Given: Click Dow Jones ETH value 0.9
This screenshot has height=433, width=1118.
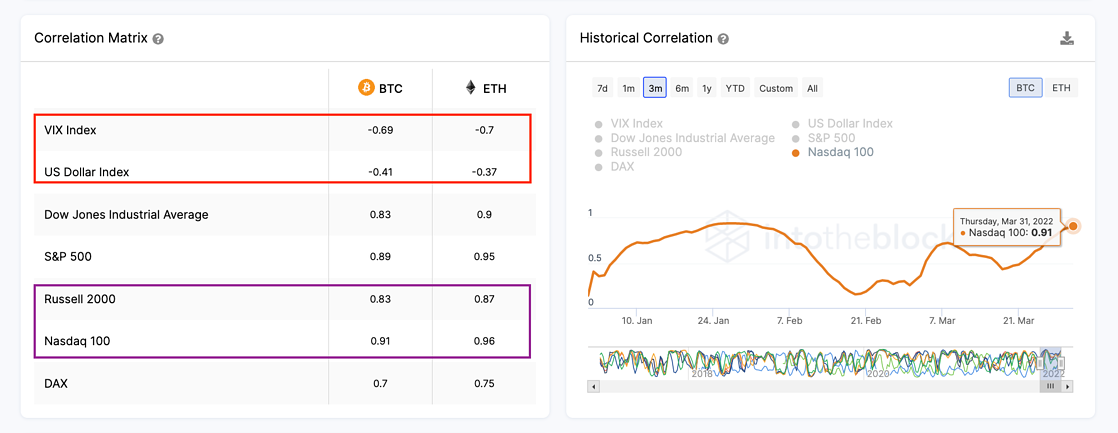Looking at the screenshot, I should 485,215.
